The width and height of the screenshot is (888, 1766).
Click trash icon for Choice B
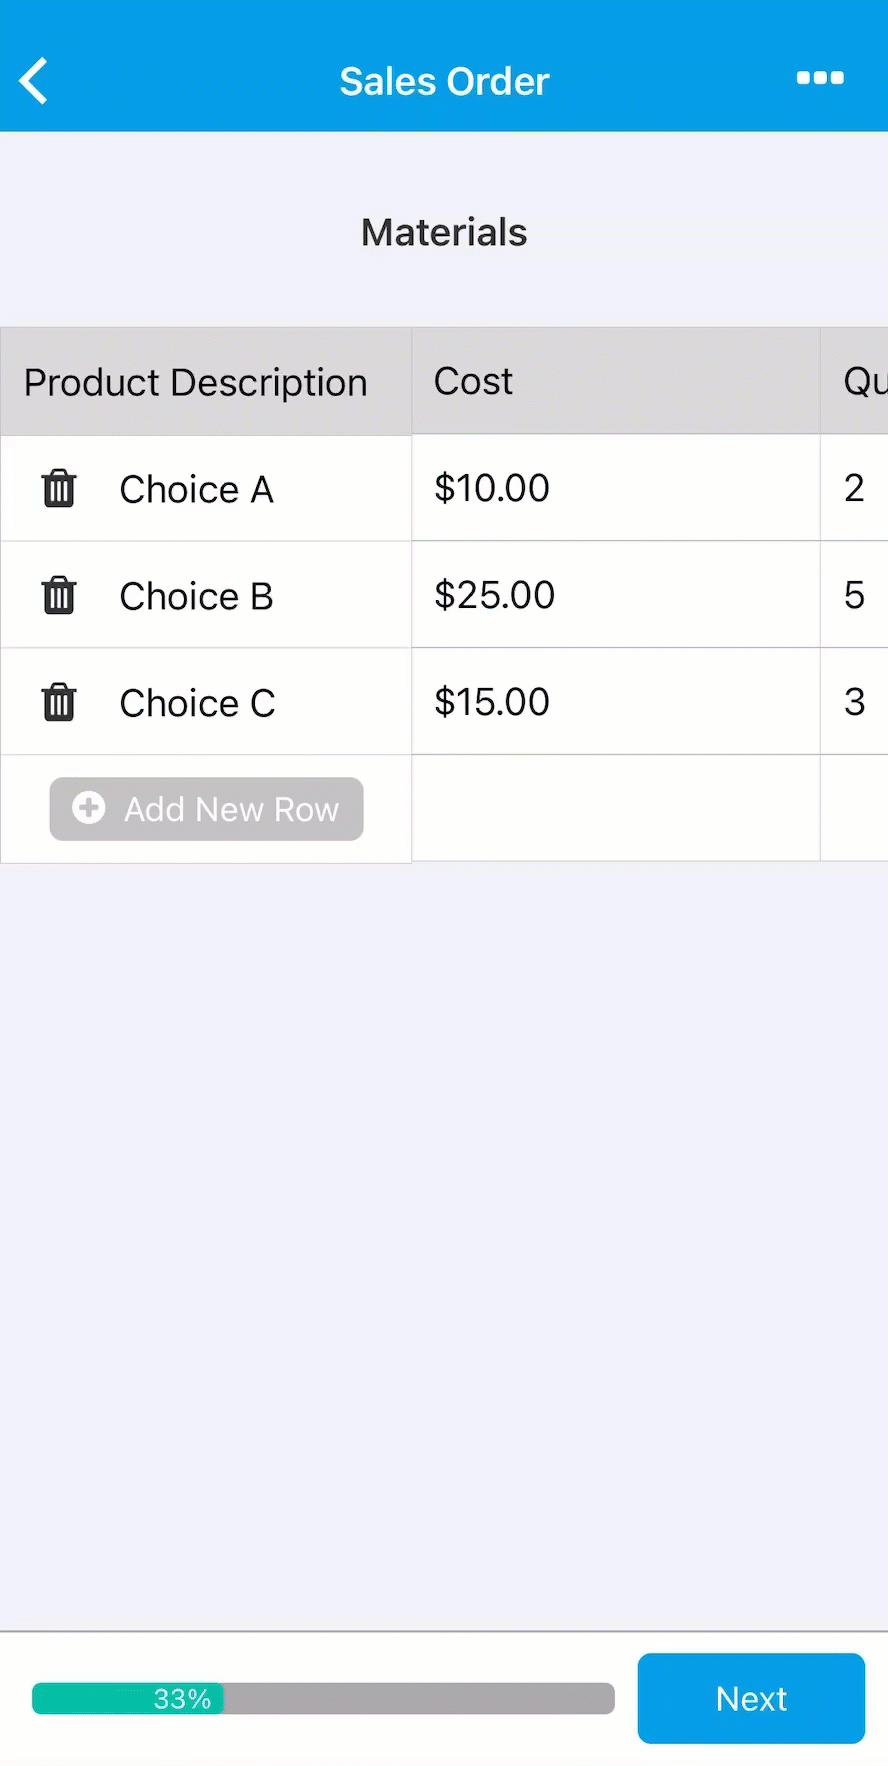(x=59, y=596)
